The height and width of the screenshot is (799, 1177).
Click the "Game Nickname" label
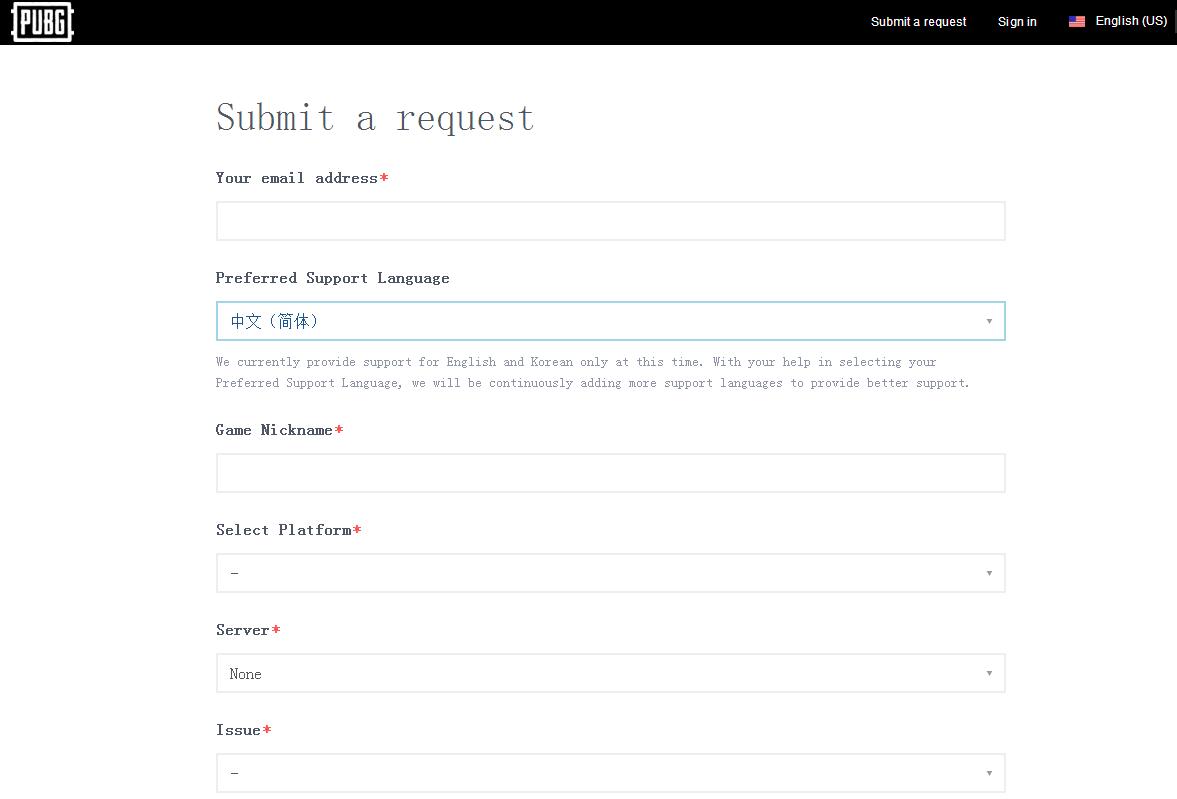(274, 430)
